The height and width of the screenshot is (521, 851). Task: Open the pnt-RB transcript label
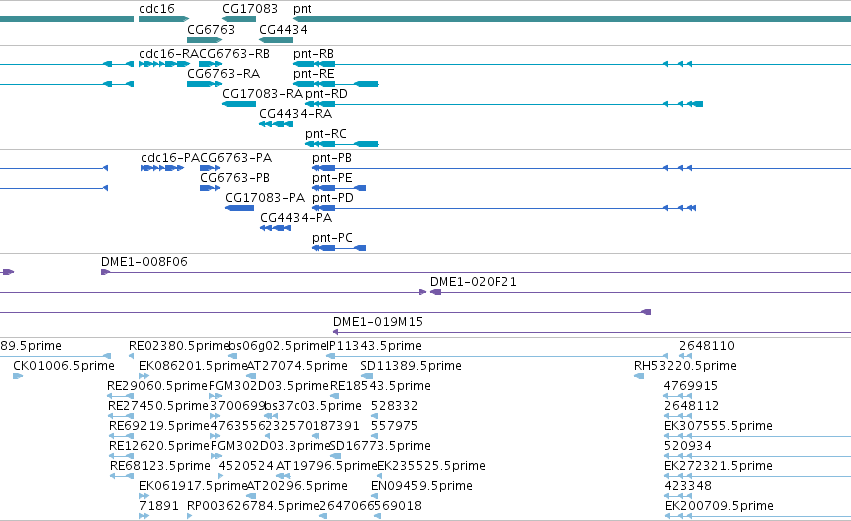(313, 54)
